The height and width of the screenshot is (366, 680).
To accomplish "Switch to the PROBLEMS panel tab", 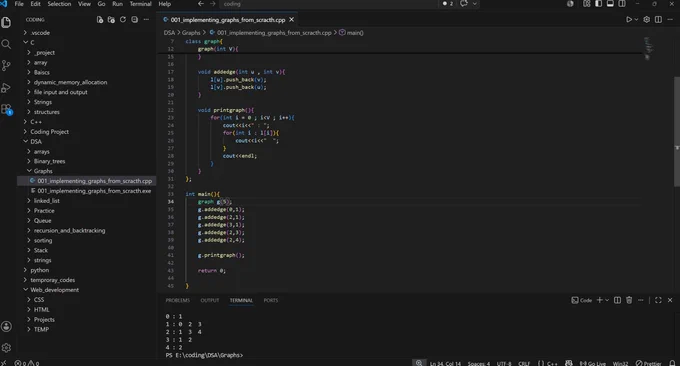I will tap(177, 300).
